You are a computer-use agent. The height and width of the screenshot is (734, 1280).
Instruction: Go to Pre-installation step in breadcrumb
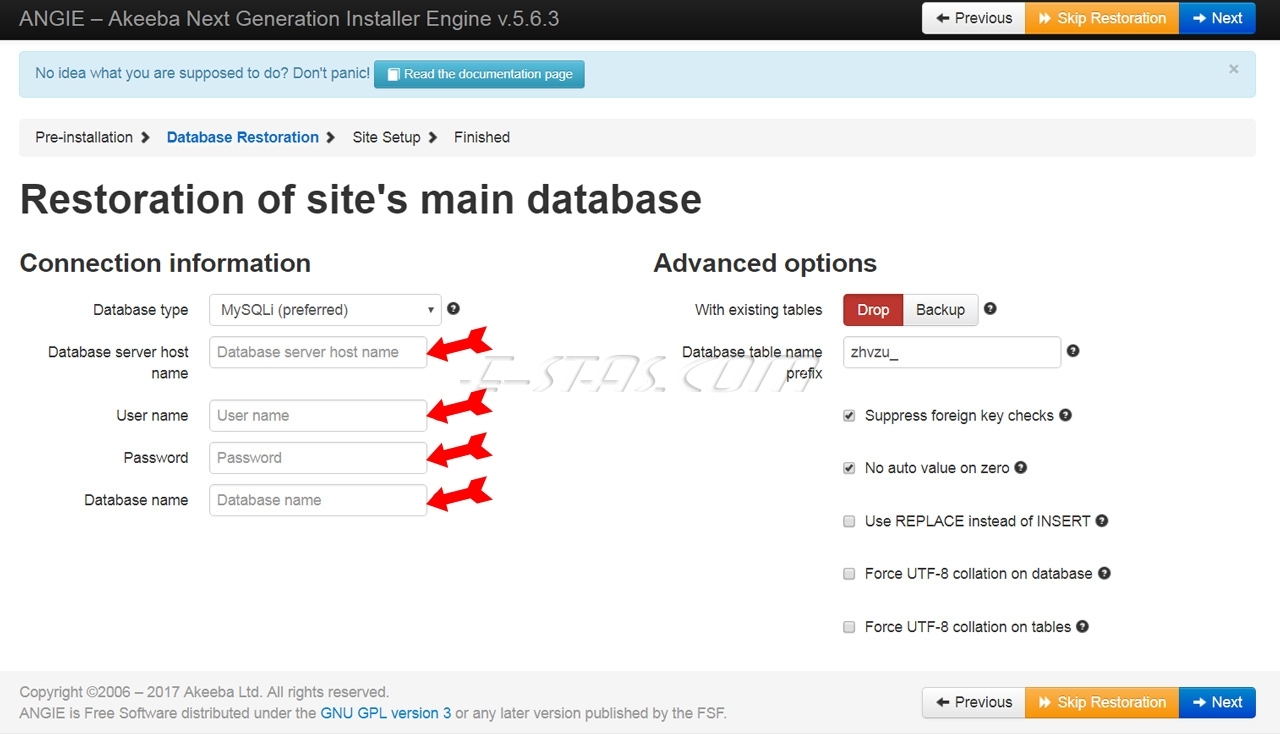pos(84,137)
